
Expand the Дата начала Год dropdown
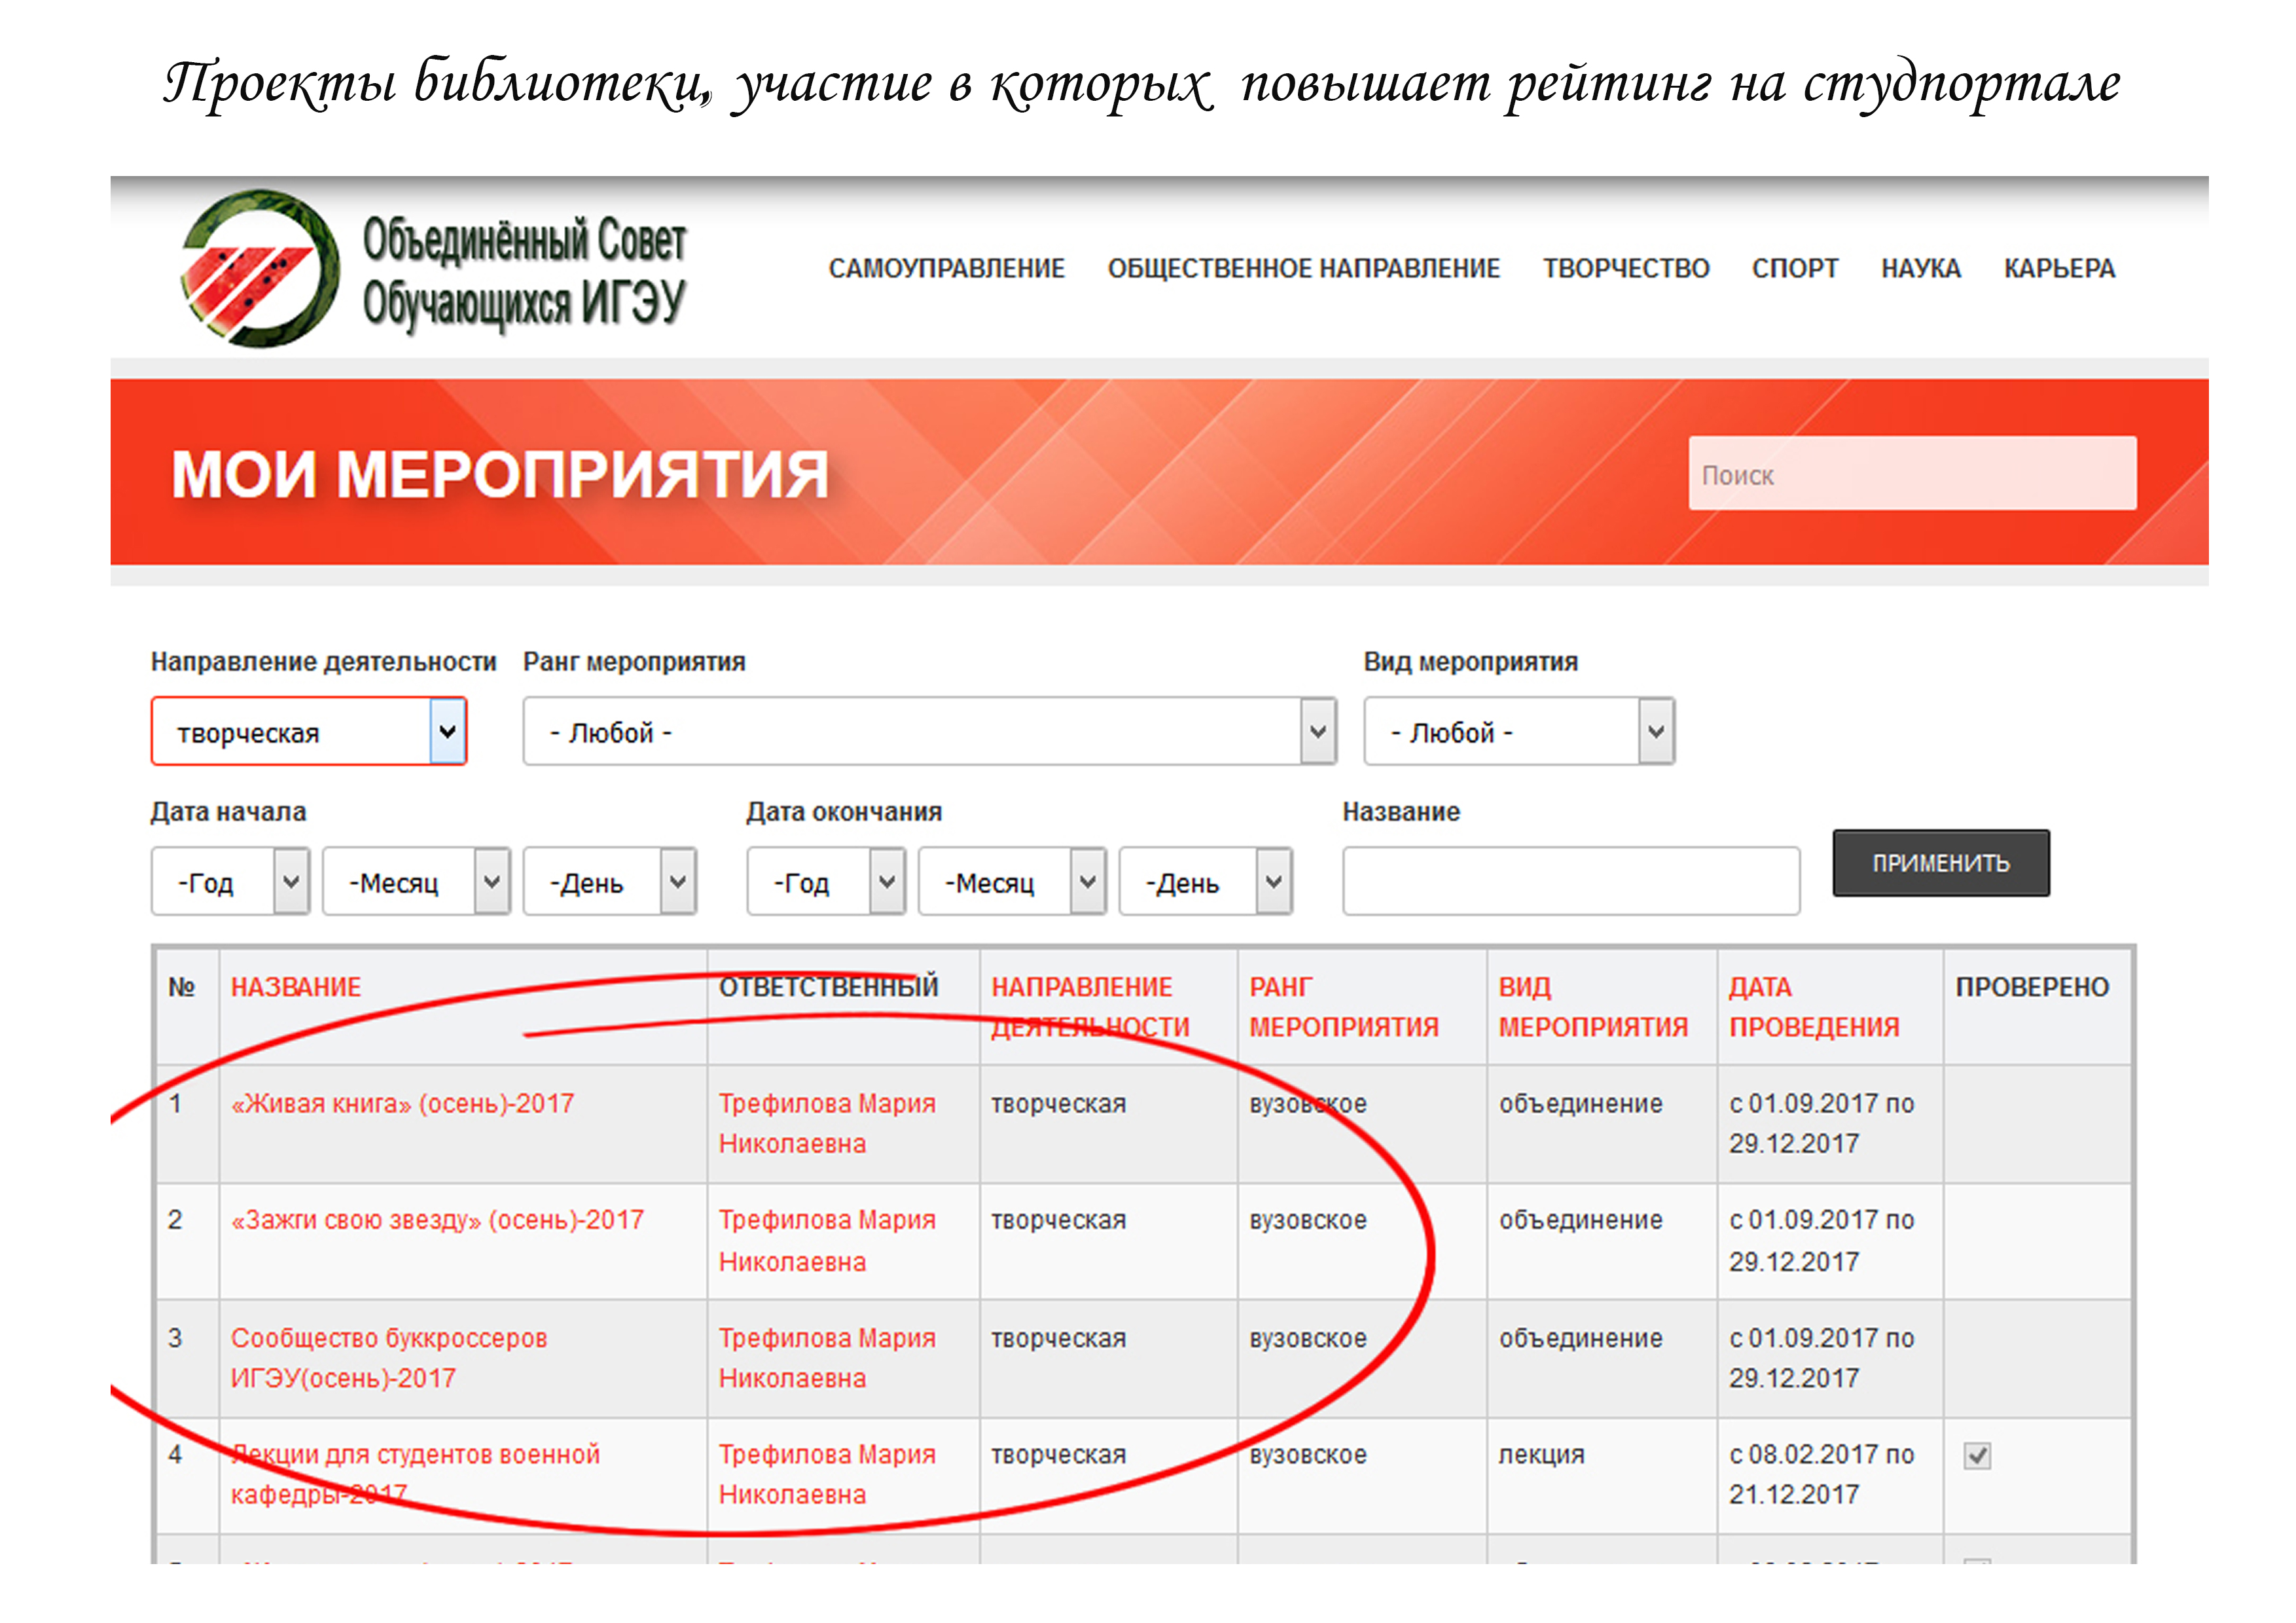(231, 882)
